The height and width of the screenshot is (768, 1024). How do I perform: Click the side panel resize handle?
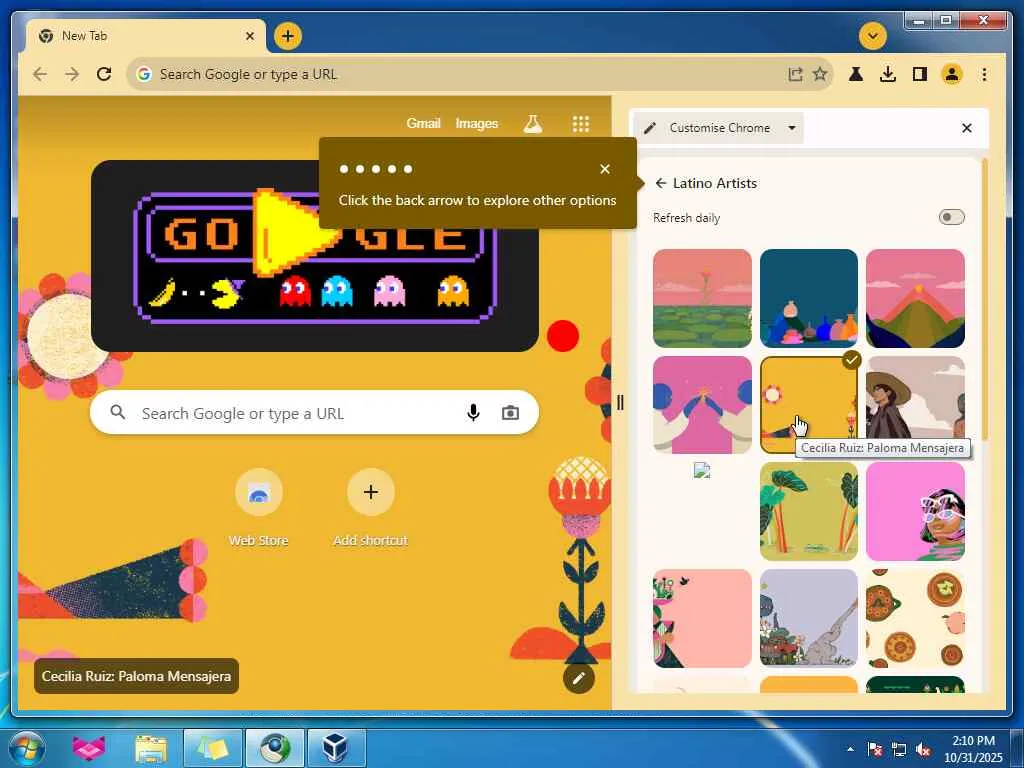pos(620,403)
